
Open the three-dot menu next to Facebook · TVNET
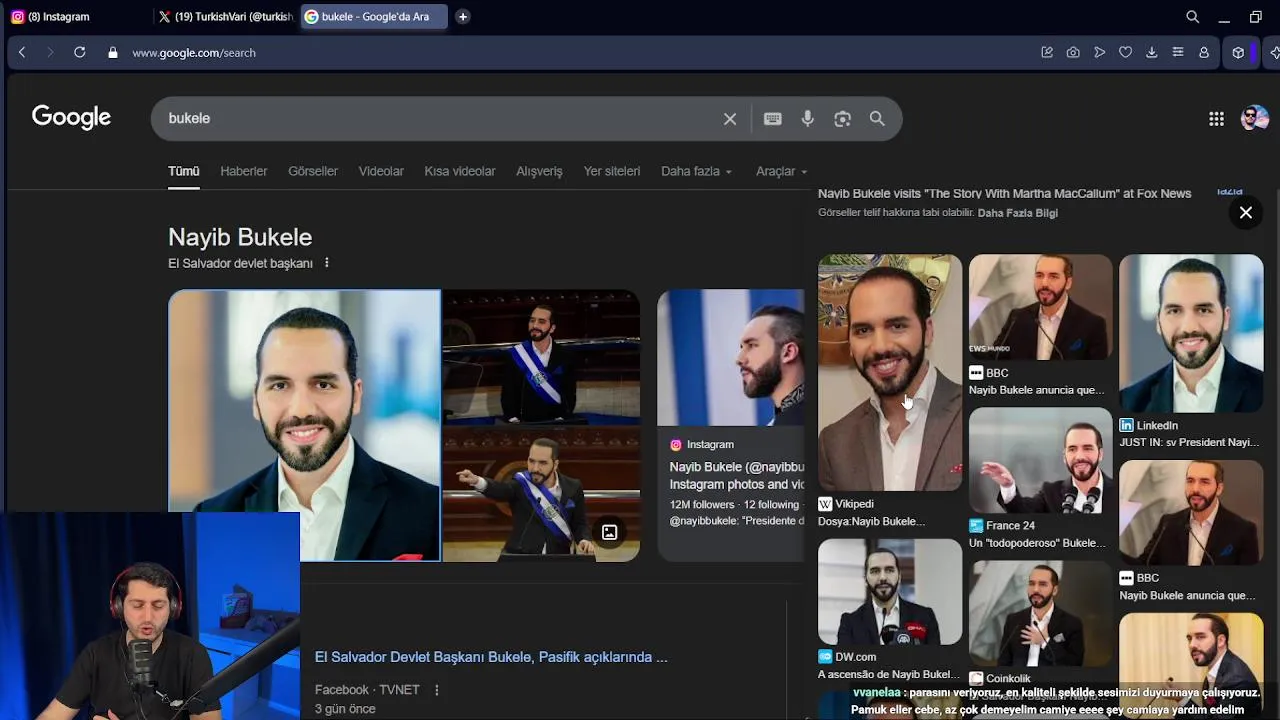coord(436,690)
